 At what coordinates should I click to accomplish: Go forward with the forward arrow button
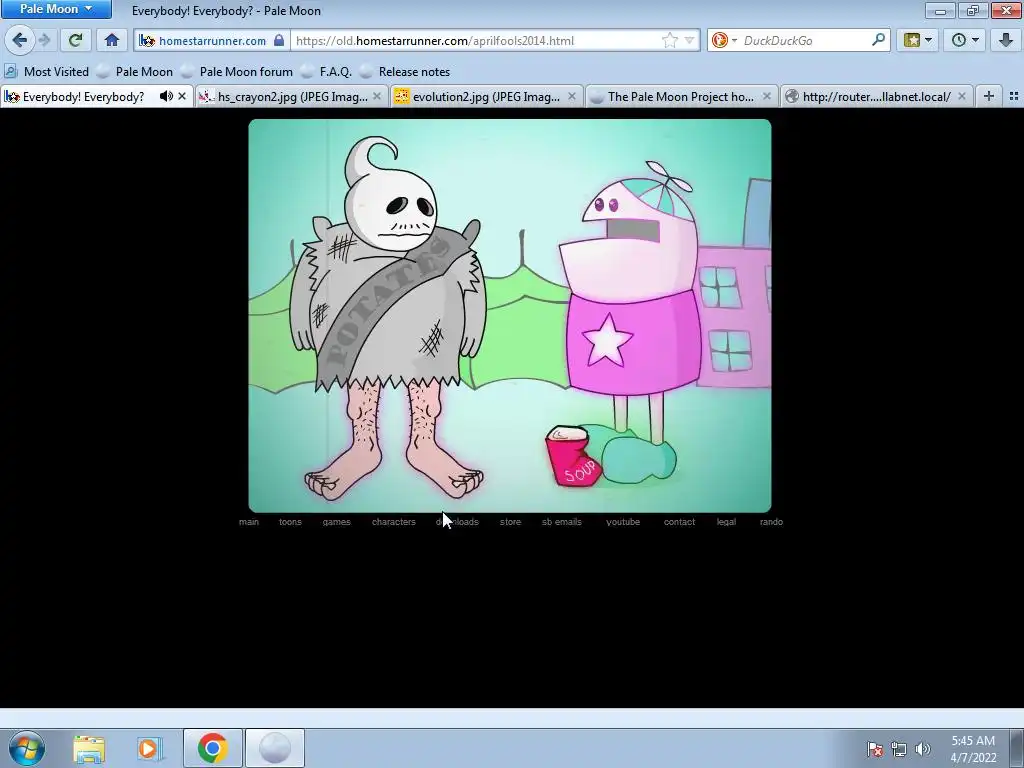pyautogui.click(x=44, y=40)
